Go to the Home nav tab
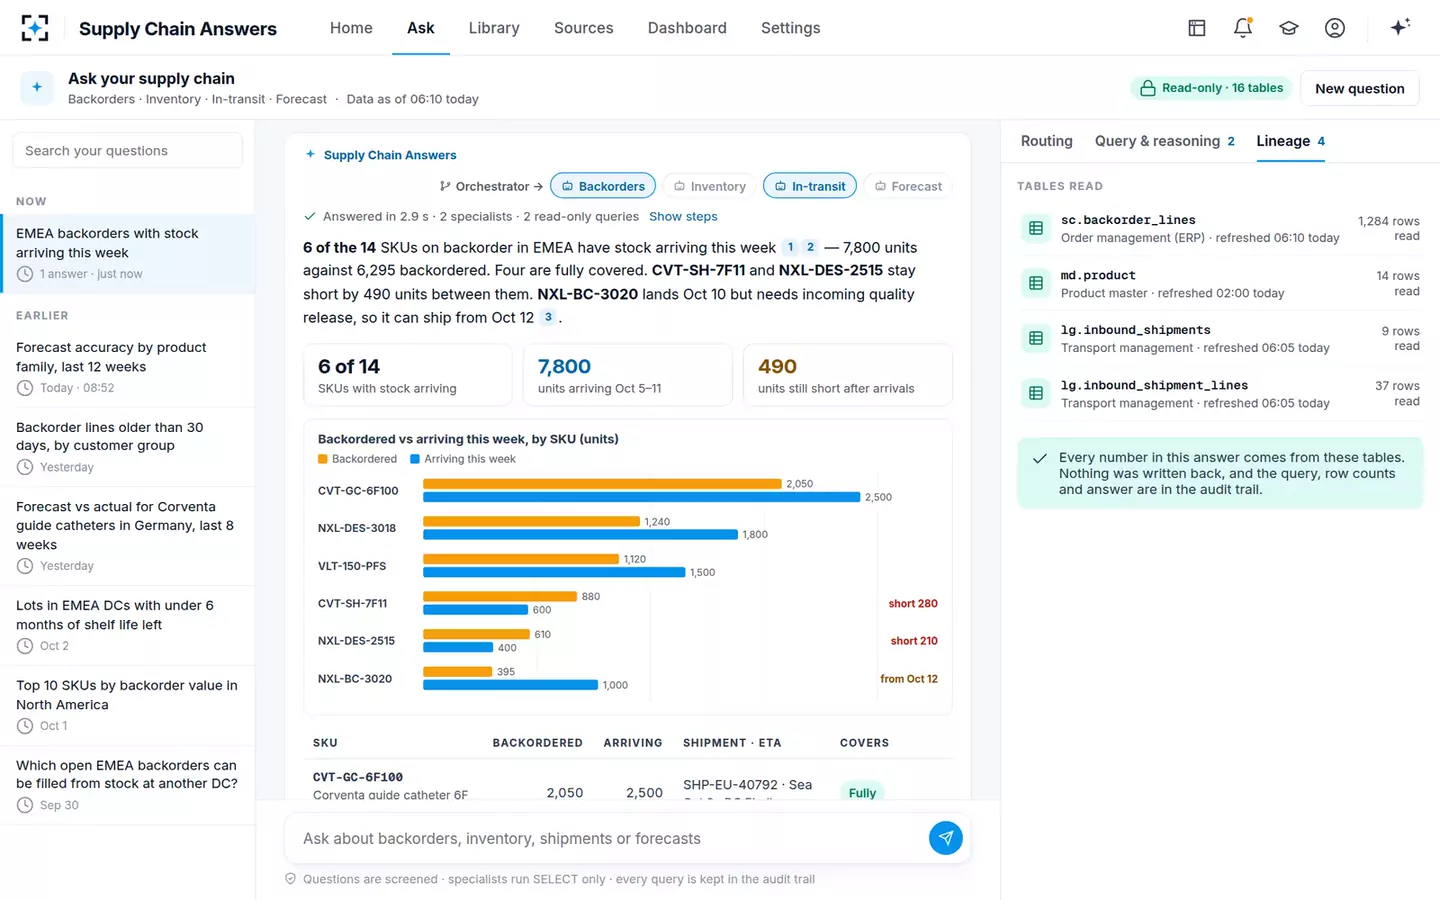 (351, 28)
